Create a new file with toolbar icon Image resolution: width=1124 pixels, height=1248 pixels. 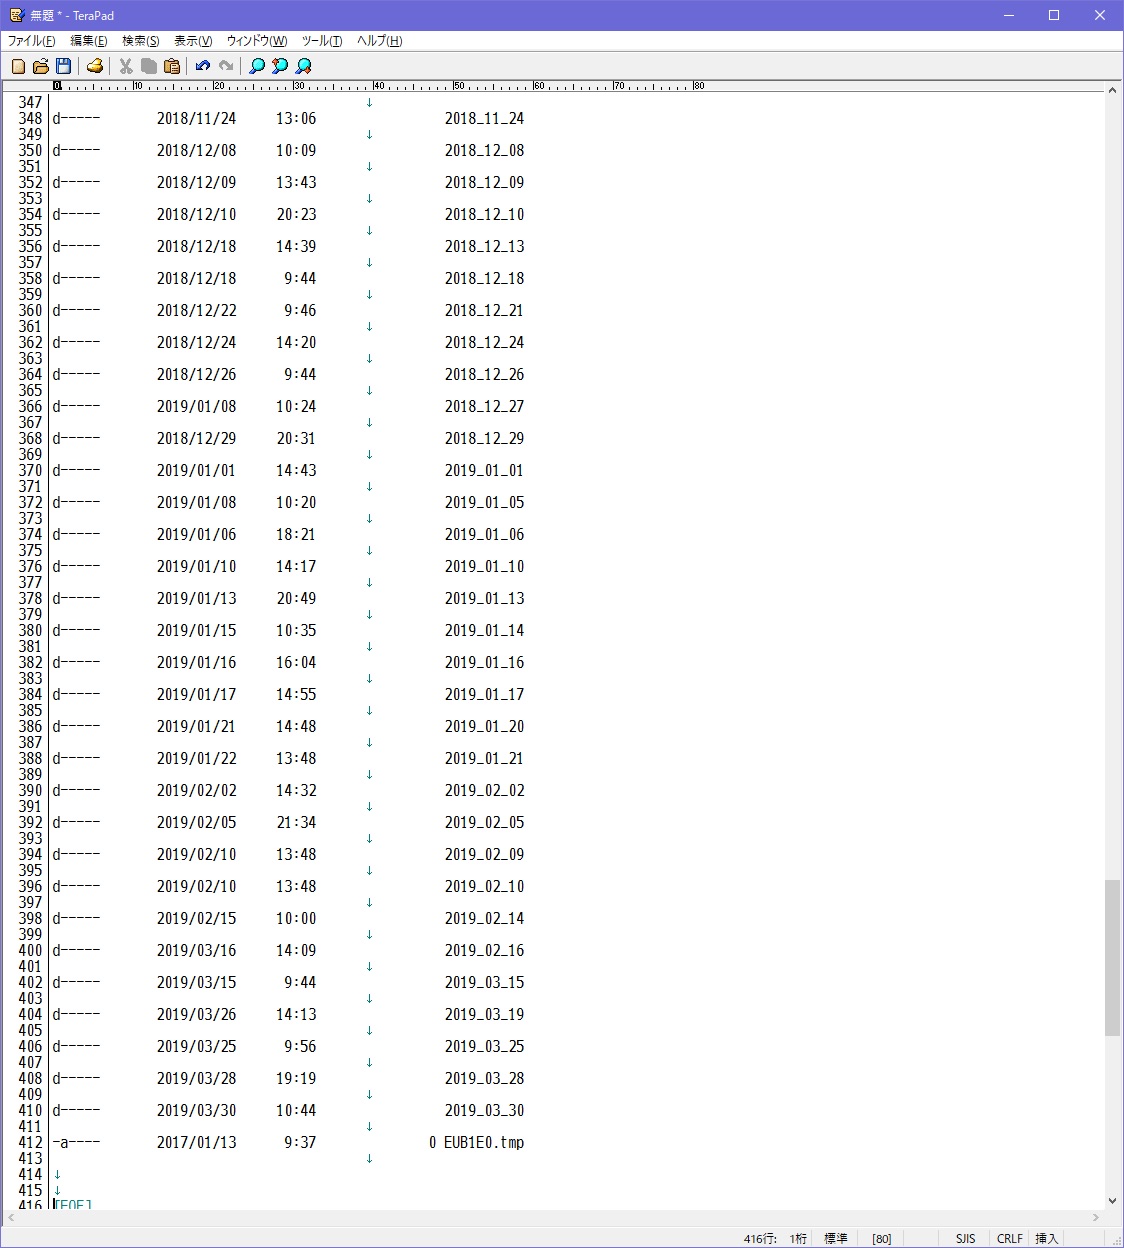point(18,66)
